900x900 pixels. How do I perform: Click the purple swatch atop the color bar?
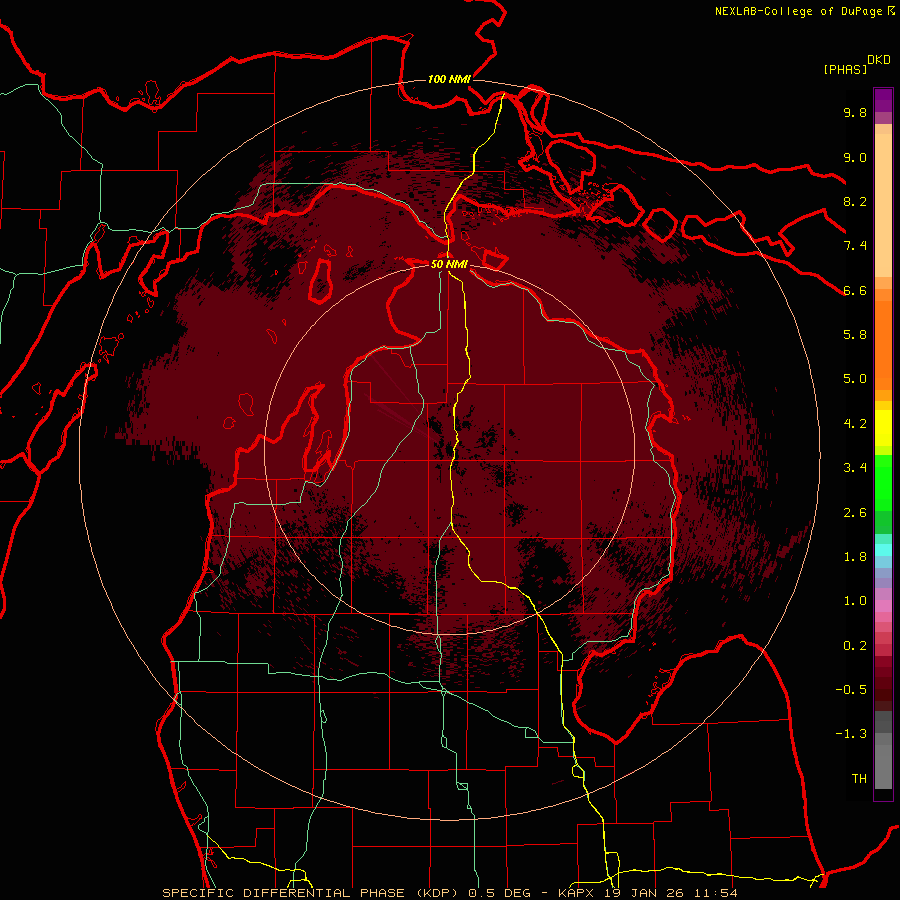[883, 100]
